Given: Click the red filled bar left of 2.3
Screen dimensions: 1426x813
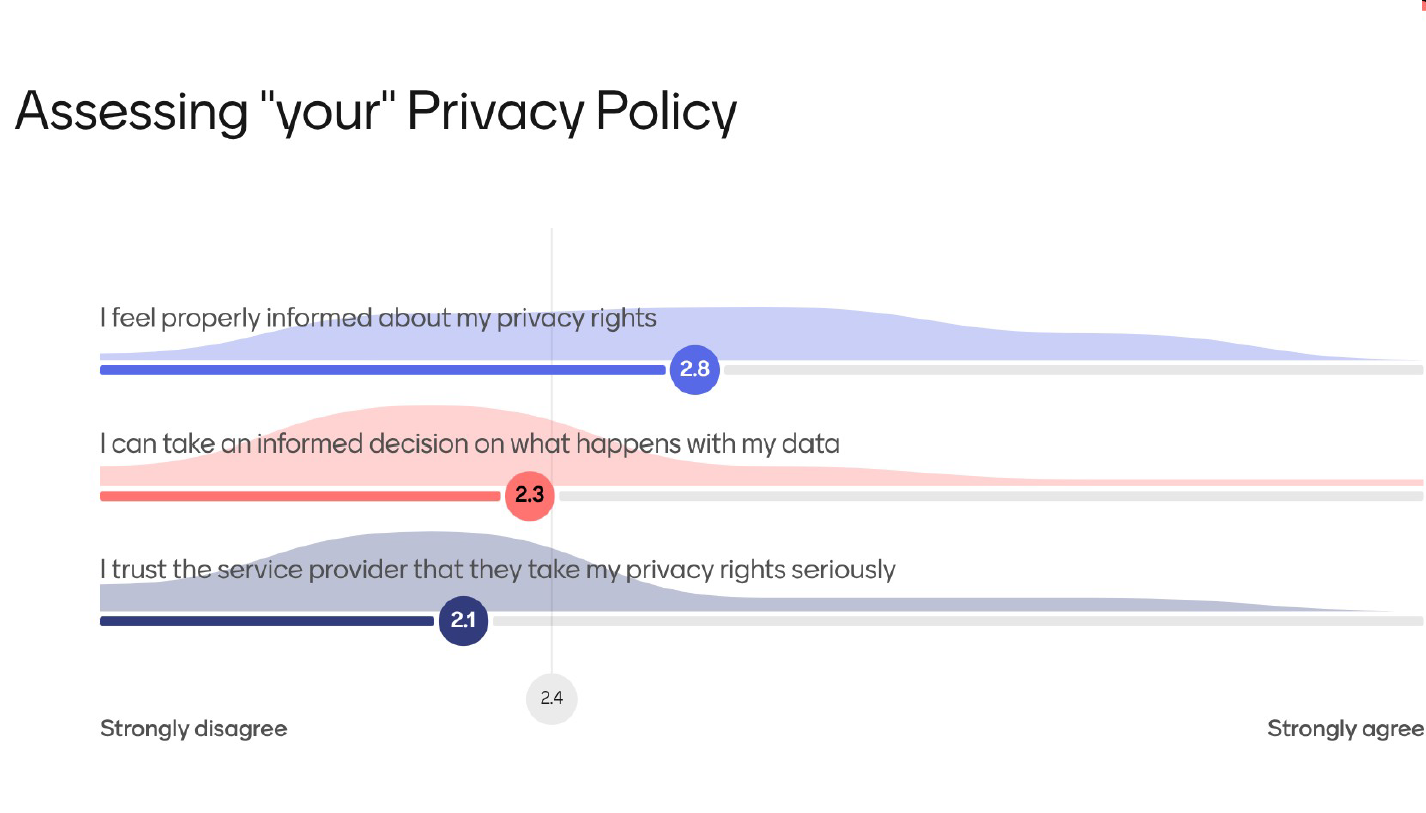Looking at the screenshot, I should [x=300, y=496].
